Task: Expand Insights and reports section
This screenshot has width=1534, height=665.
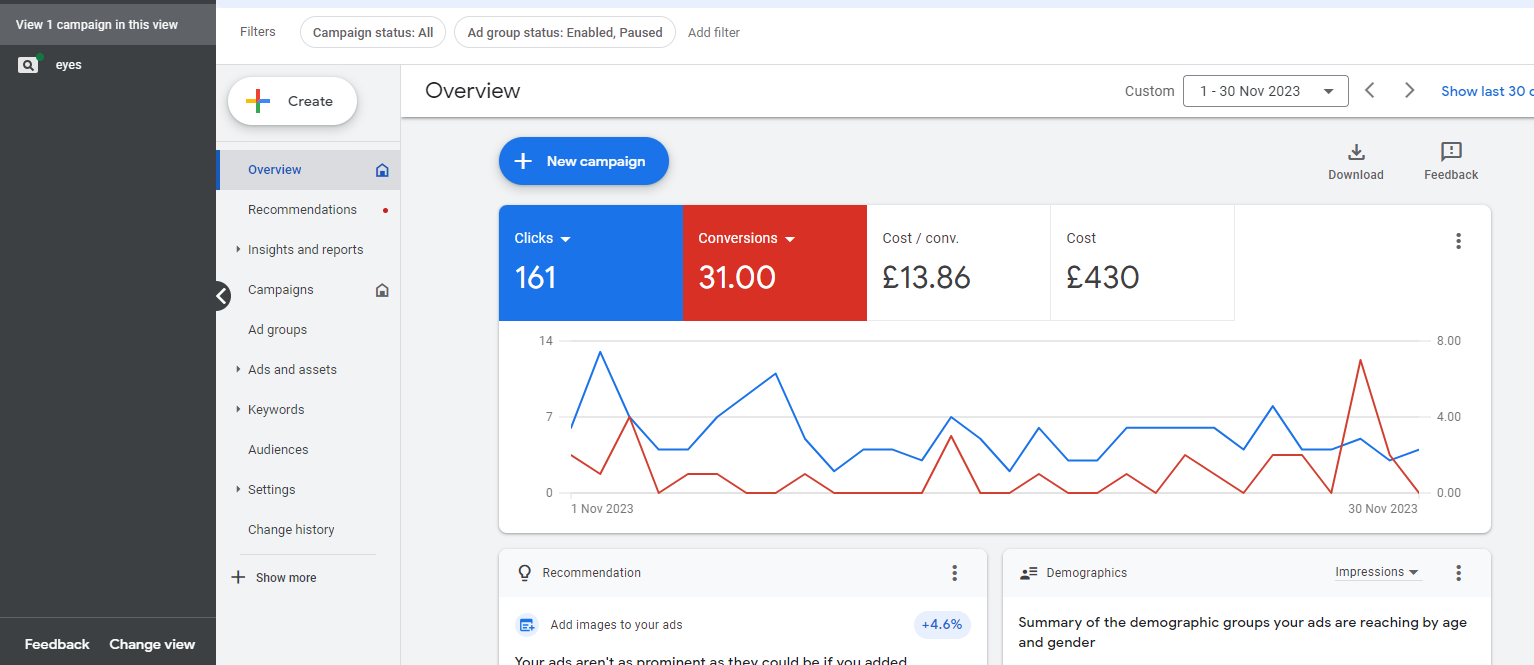Action: pos(305,250)
